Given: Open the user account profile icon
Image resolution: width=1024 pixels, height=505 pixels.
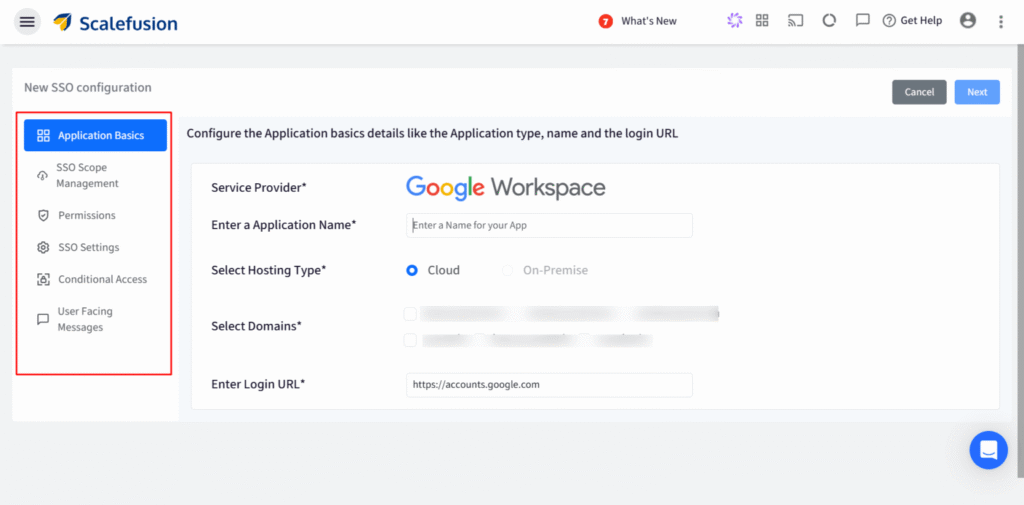Looking at the screenshot, I should pos(968,21).
